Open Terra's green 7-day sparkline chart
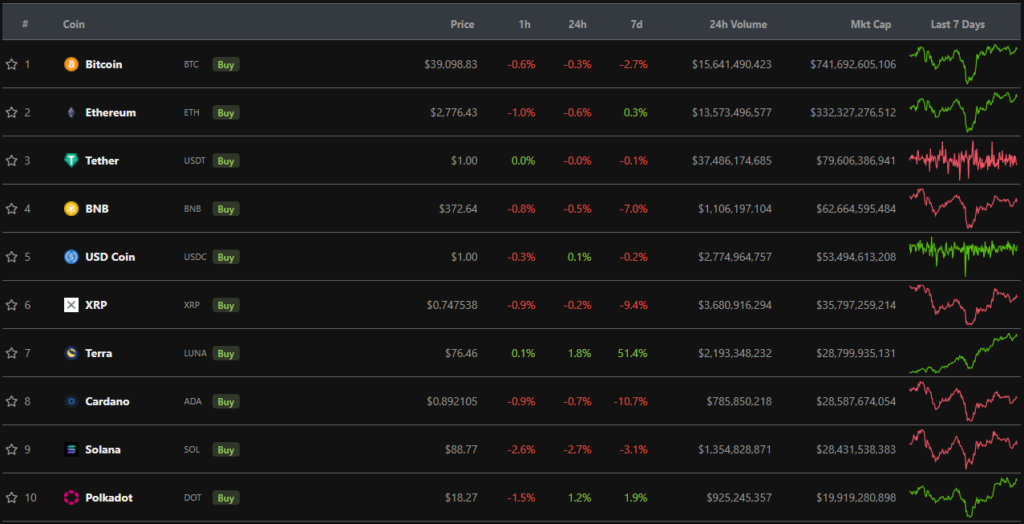 pyautogui.click(x=963, y=353)
